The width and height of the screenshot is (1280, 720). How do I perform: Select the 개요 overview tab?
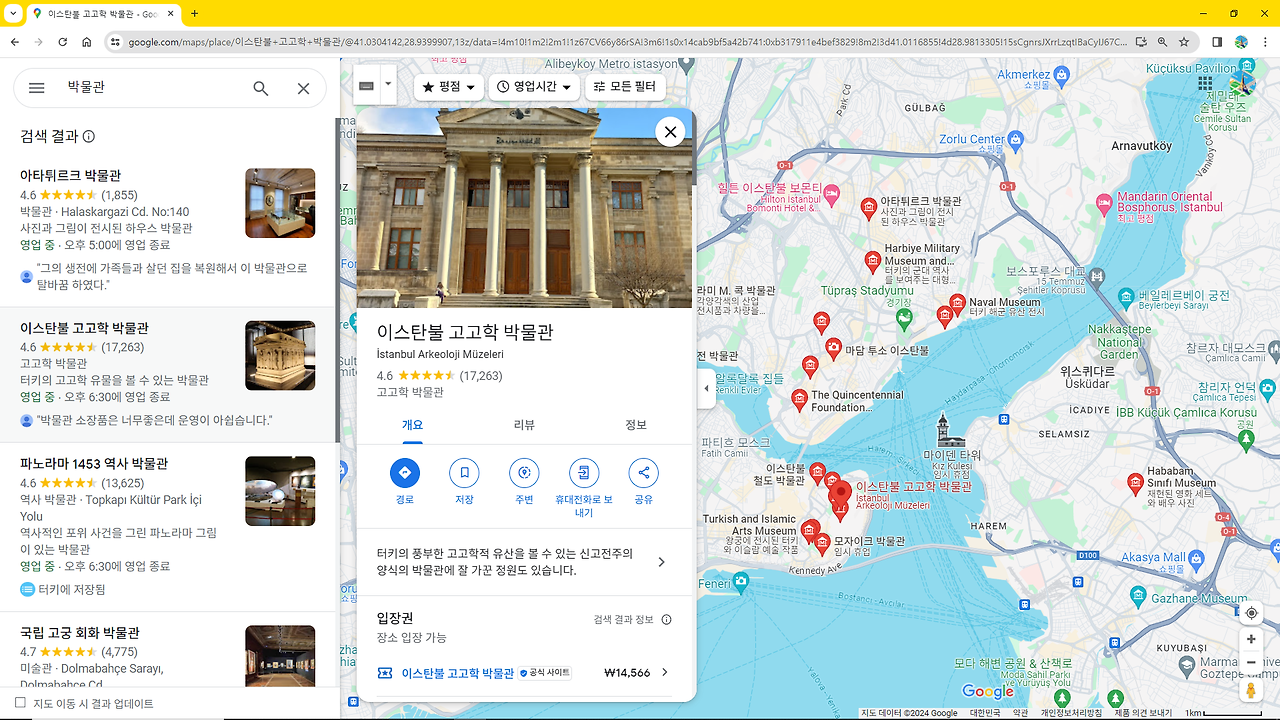click(412, 425)
